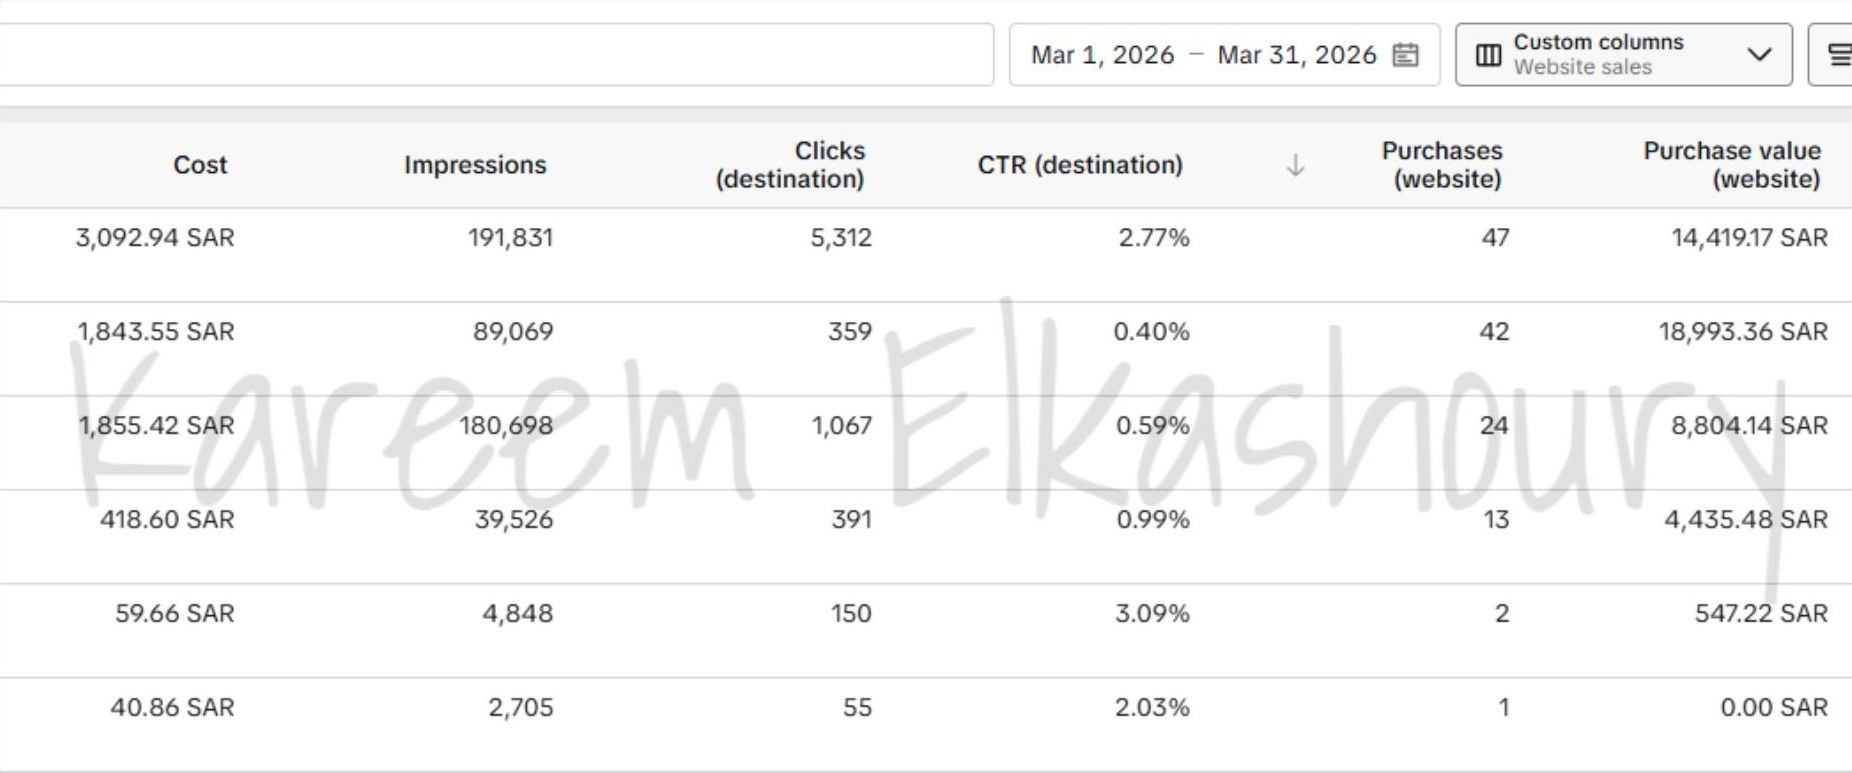Click the Custom columns grid icon
Image resolution: width=1852 pixels, height=773 pixels.
tap(1488, 55)
